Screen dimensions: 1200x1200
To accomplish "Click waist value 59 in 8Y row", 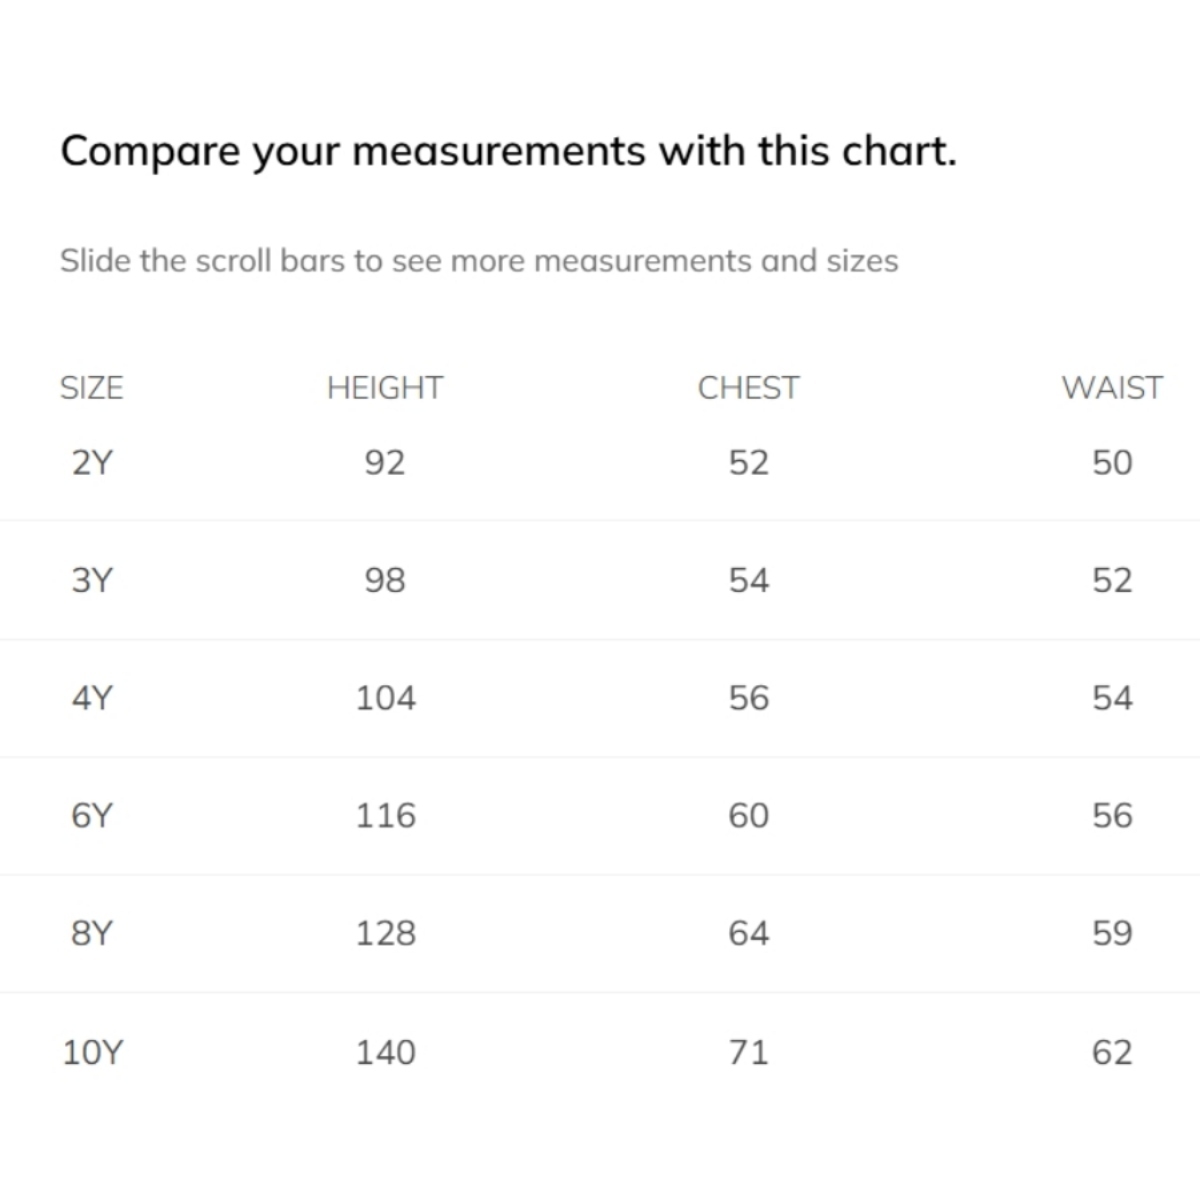I will point(1112,933).
